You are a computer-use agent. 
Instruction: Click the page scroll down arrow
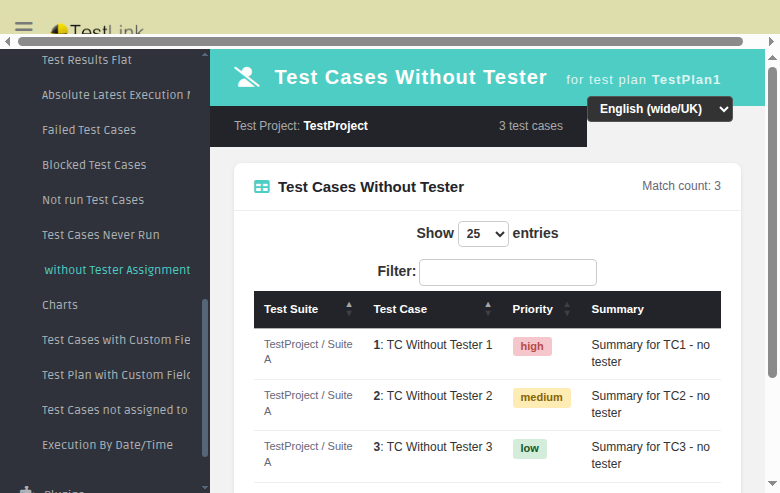pyautogui.click(x=772, y=483)
